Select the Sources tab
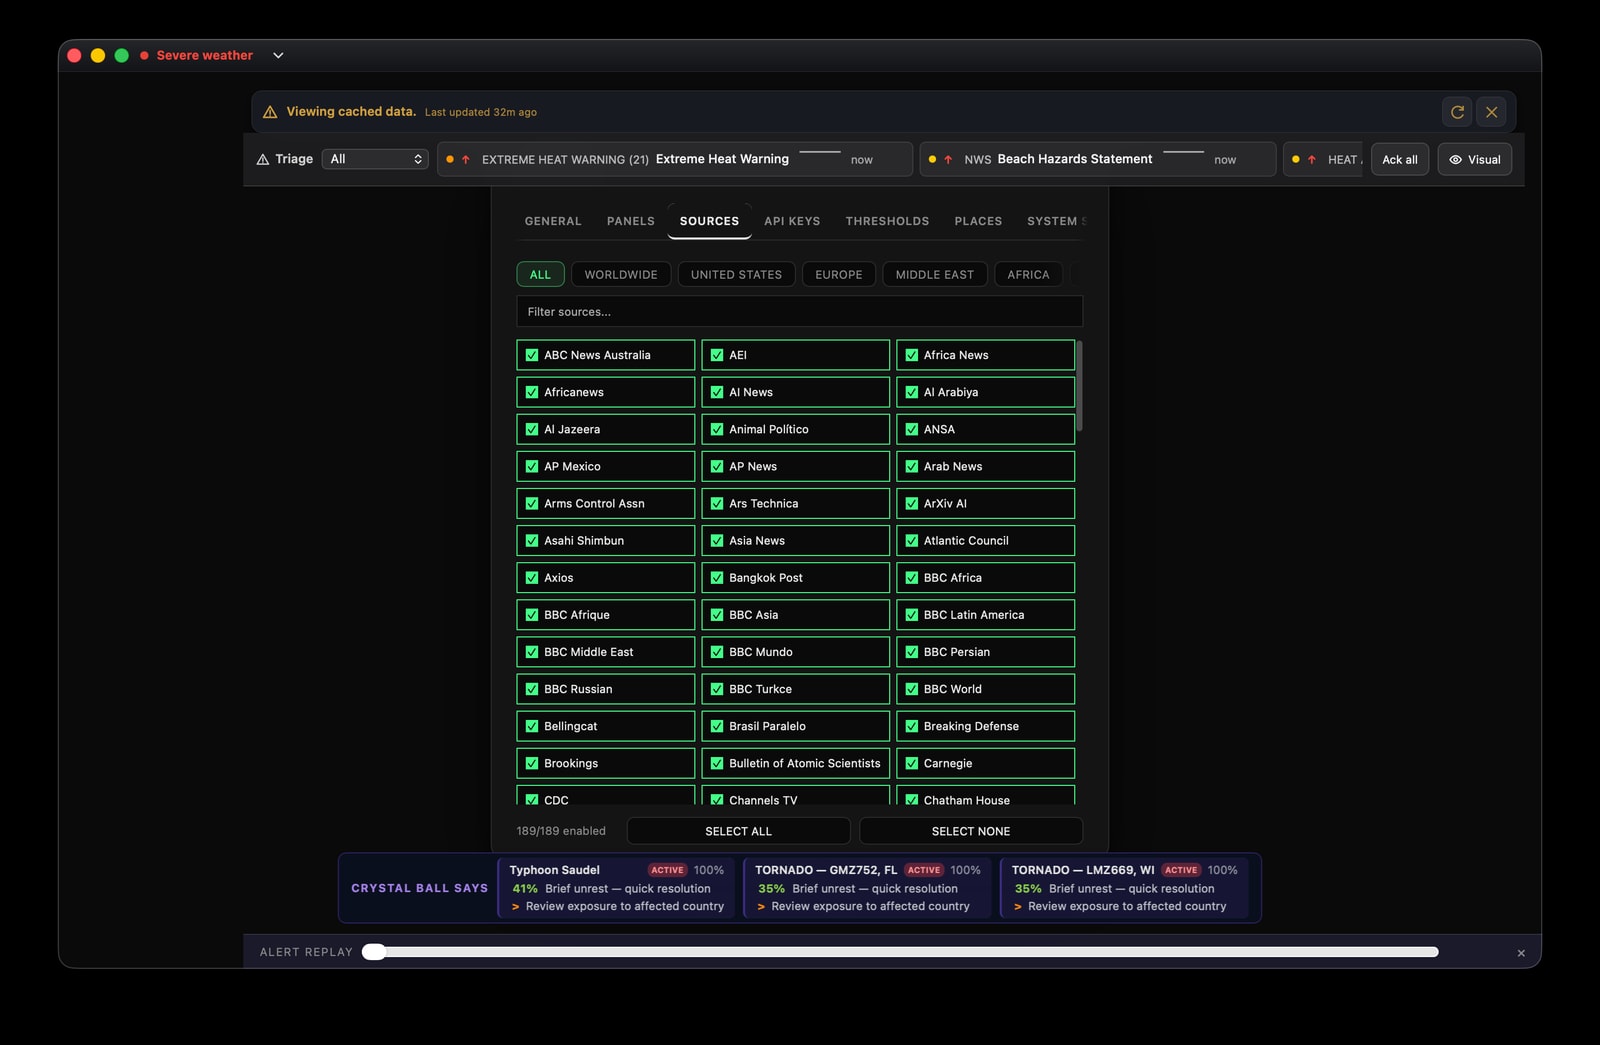Screen dimensions: 1600x1045 (709, 221)
